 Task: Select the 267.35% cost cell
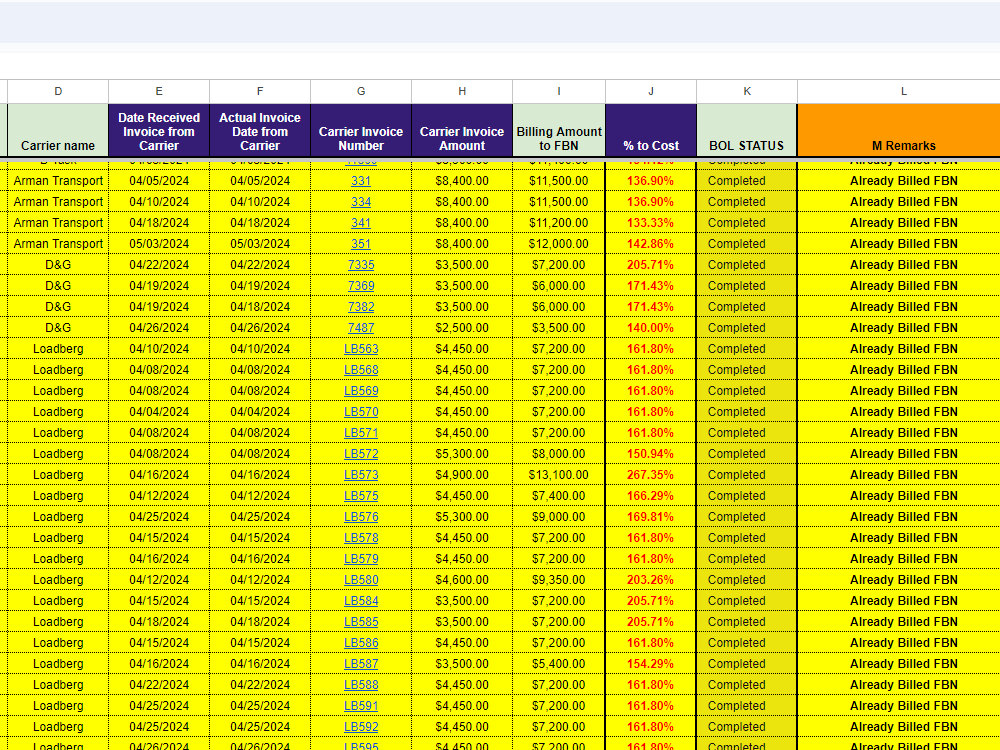point(651,475)
